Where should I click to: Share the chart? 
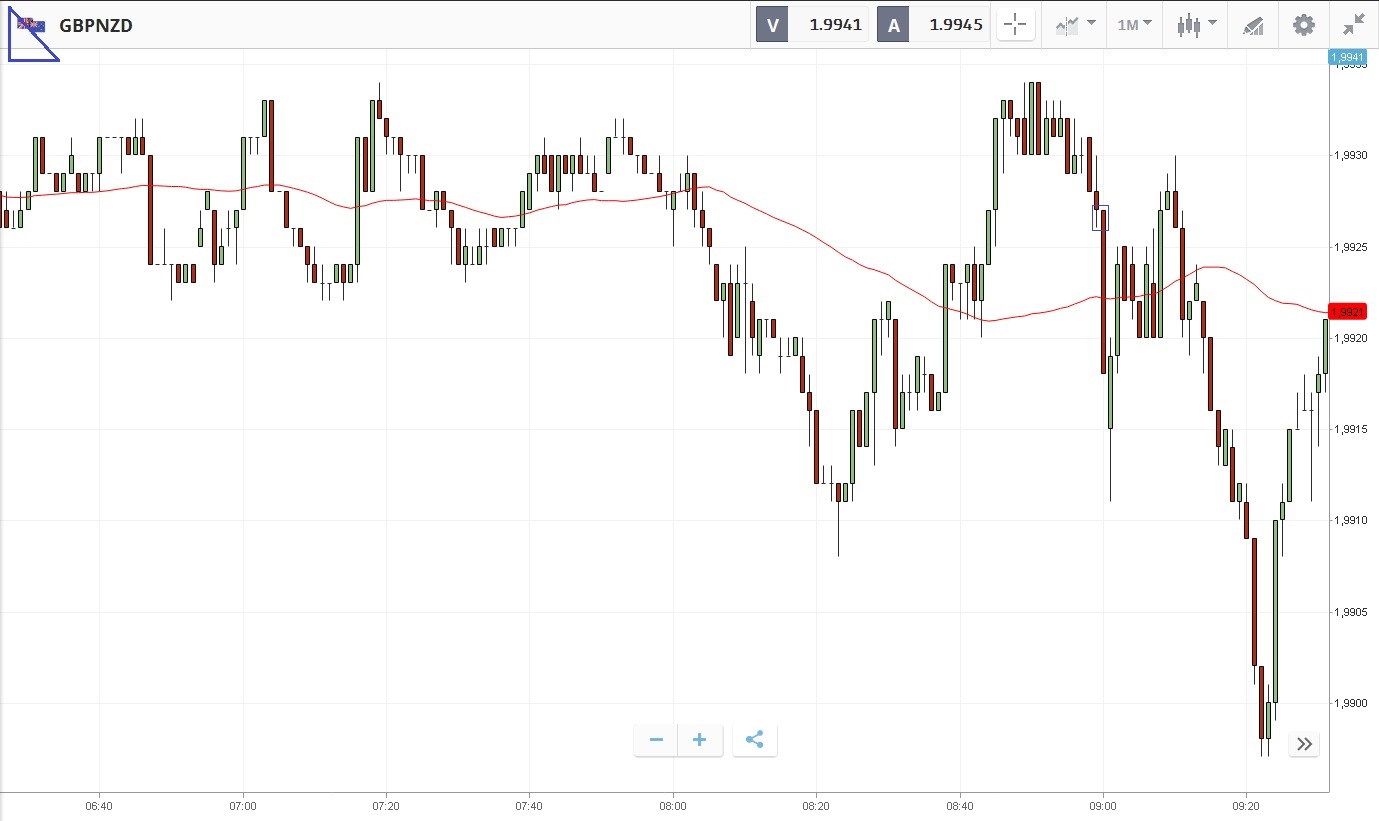(755, 740)
